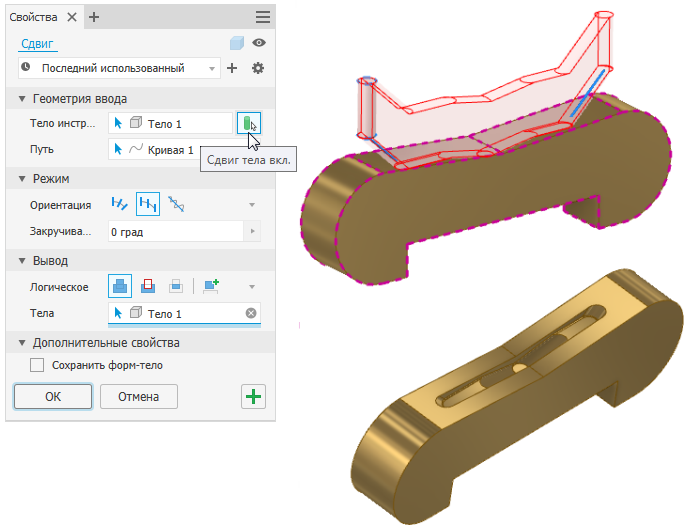Click the Тело инстр. field with Тело 1

coord(170,123)
